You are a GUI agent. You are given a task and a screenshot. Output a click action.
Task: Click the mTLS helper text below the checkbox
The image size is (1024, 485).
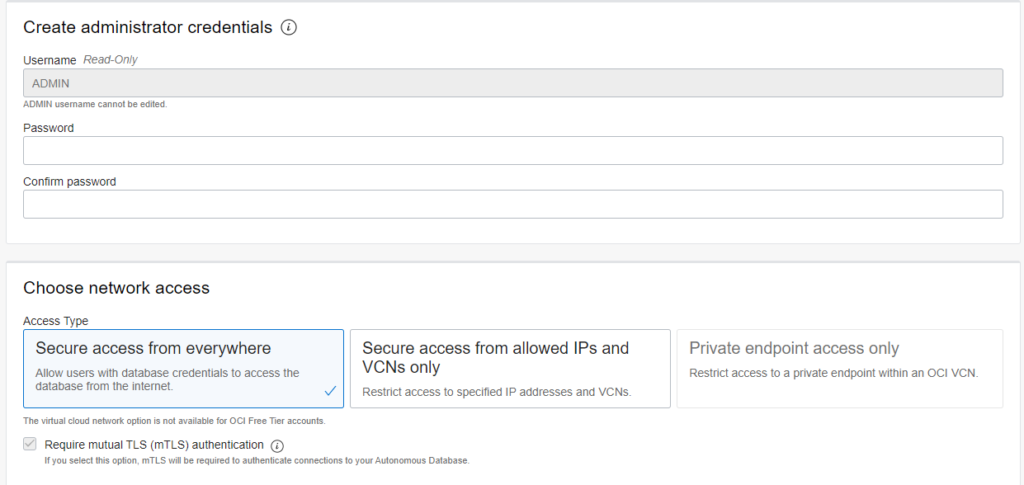click(x=256, y=461)
